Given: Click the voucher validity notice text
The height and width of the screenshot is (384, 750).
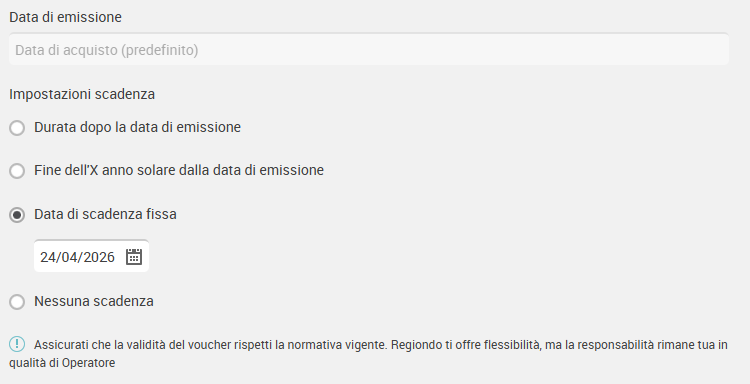Looking at the screenshot, I should coord(368,353).
